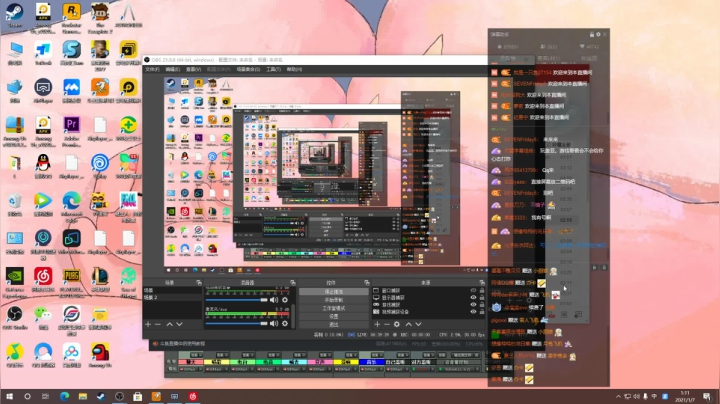Toggle visibility of 显示器捕获 source

click(x=473, y=297)
